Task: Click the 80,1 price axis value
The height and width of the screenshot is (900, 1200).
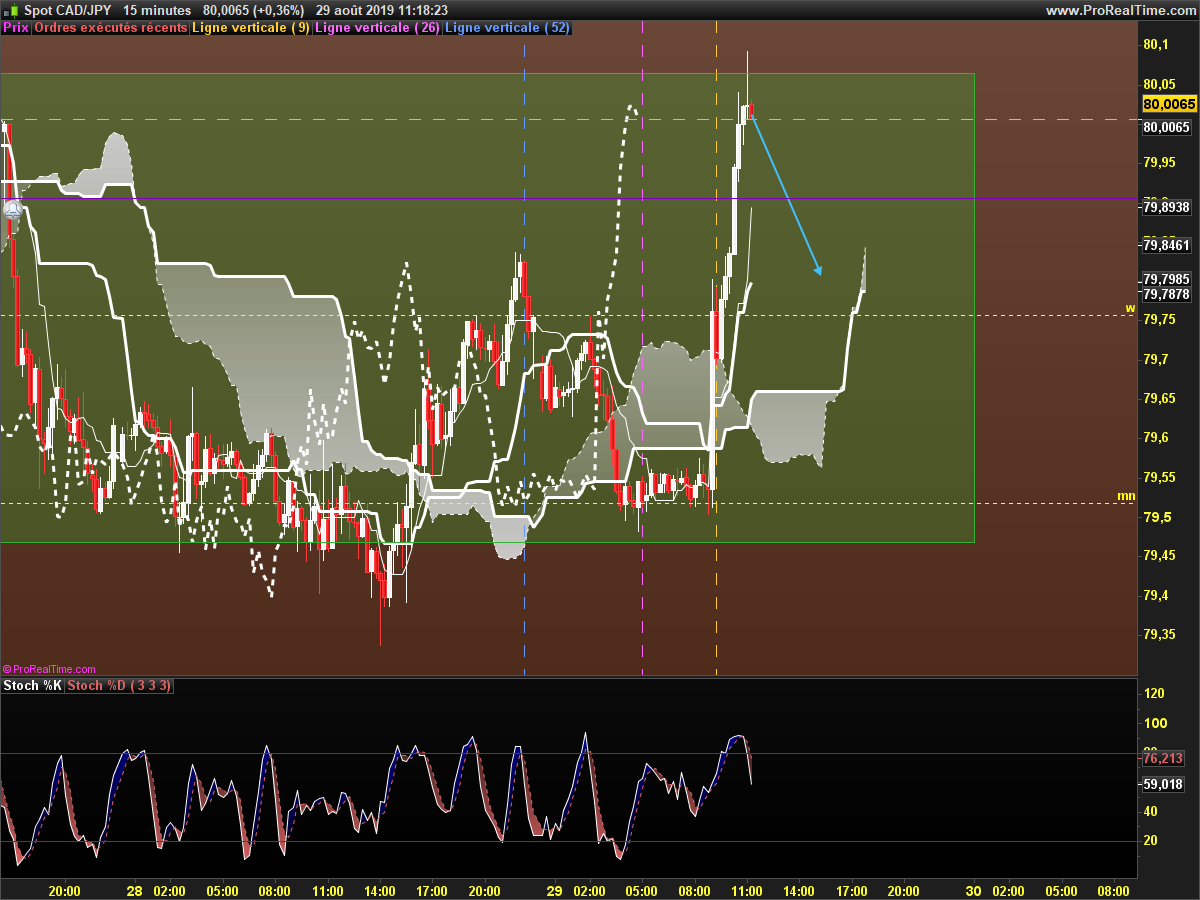Action: click(1155, 44)
